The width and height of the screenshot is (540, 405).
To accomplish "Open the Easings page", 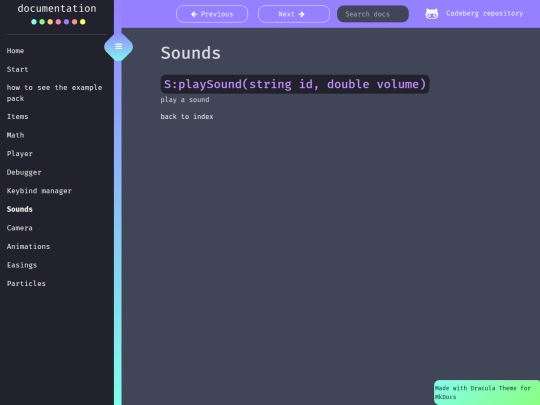I will 22,265.
